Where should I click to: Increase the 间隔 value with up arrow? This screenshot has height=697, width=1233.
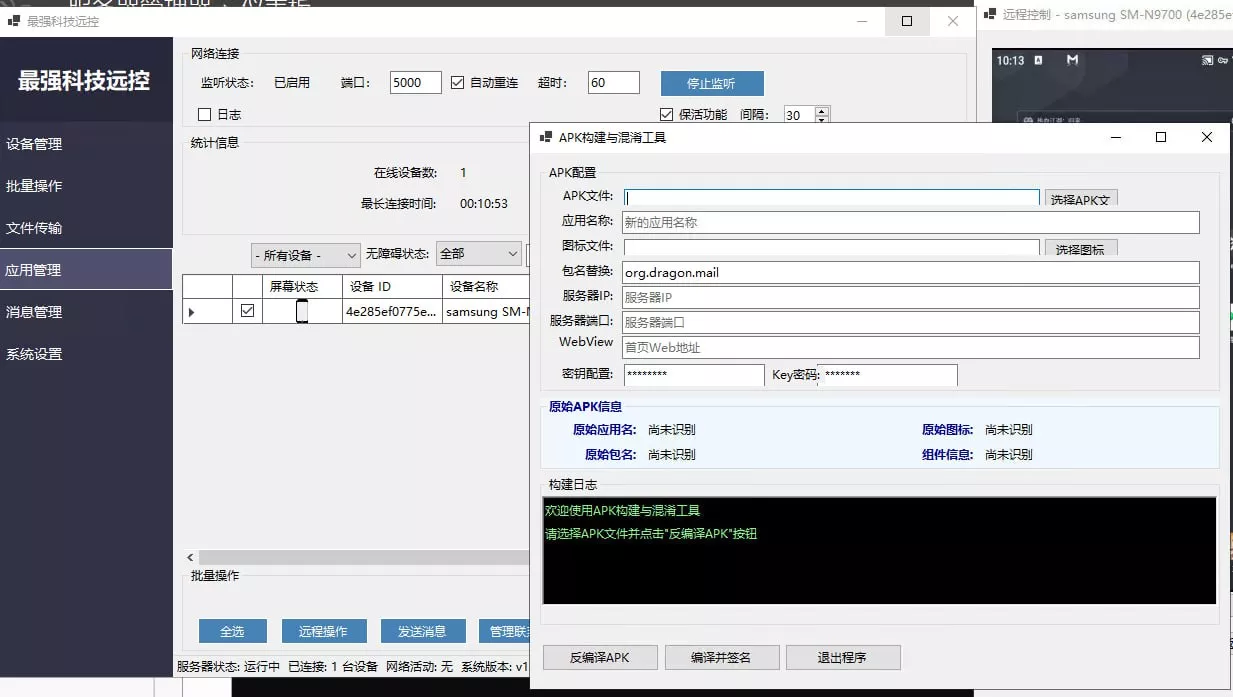coord(822,110)
